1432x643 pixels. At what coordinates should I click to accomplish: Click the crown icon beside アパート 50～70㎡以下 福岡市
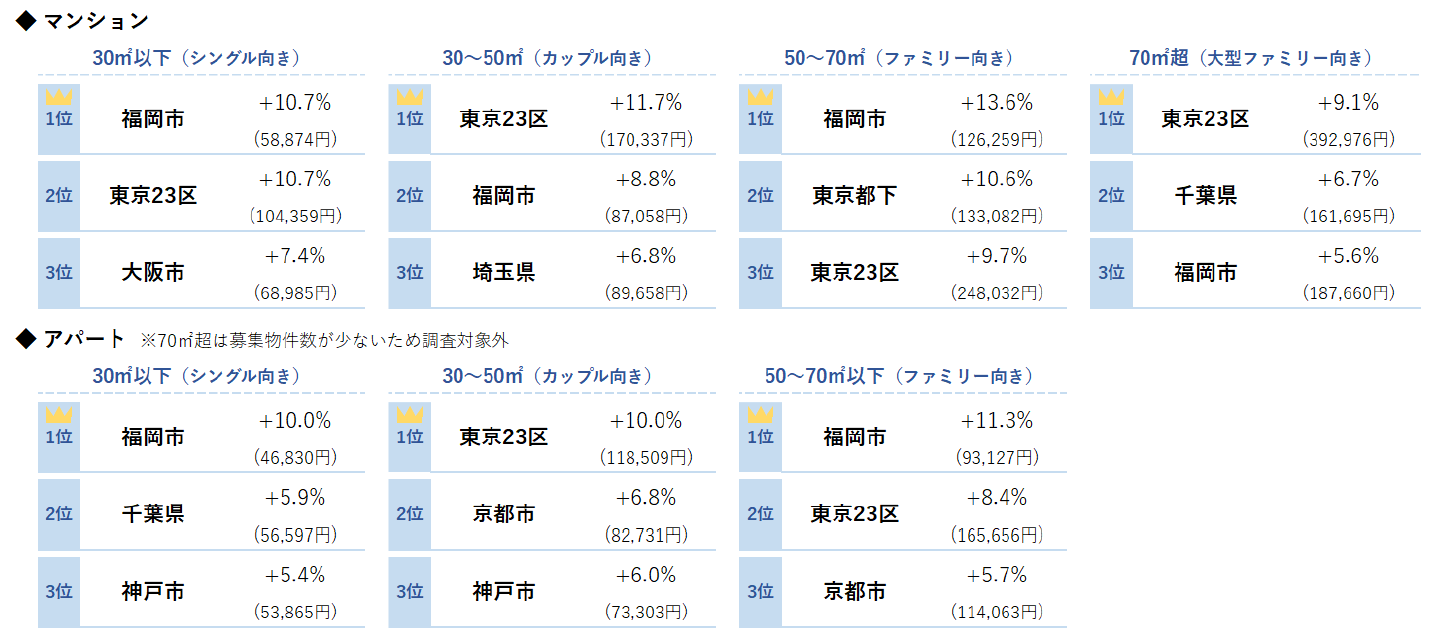pyautogui.click(x=761, y=416)
